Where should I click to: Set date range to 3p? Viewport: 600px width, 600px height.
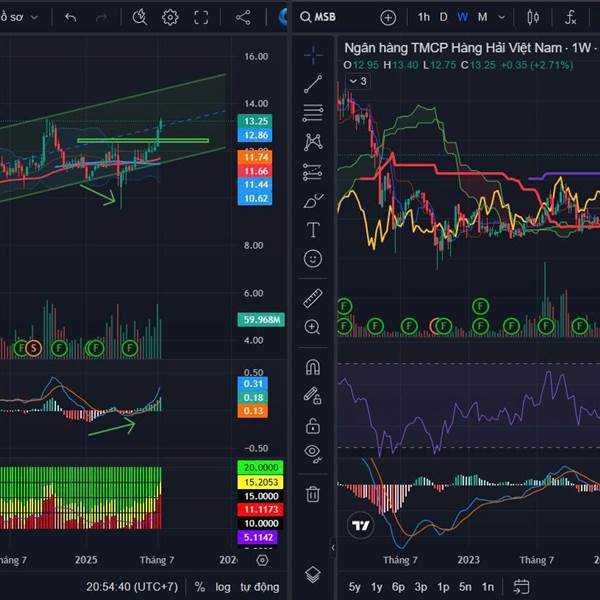(421, 587)
